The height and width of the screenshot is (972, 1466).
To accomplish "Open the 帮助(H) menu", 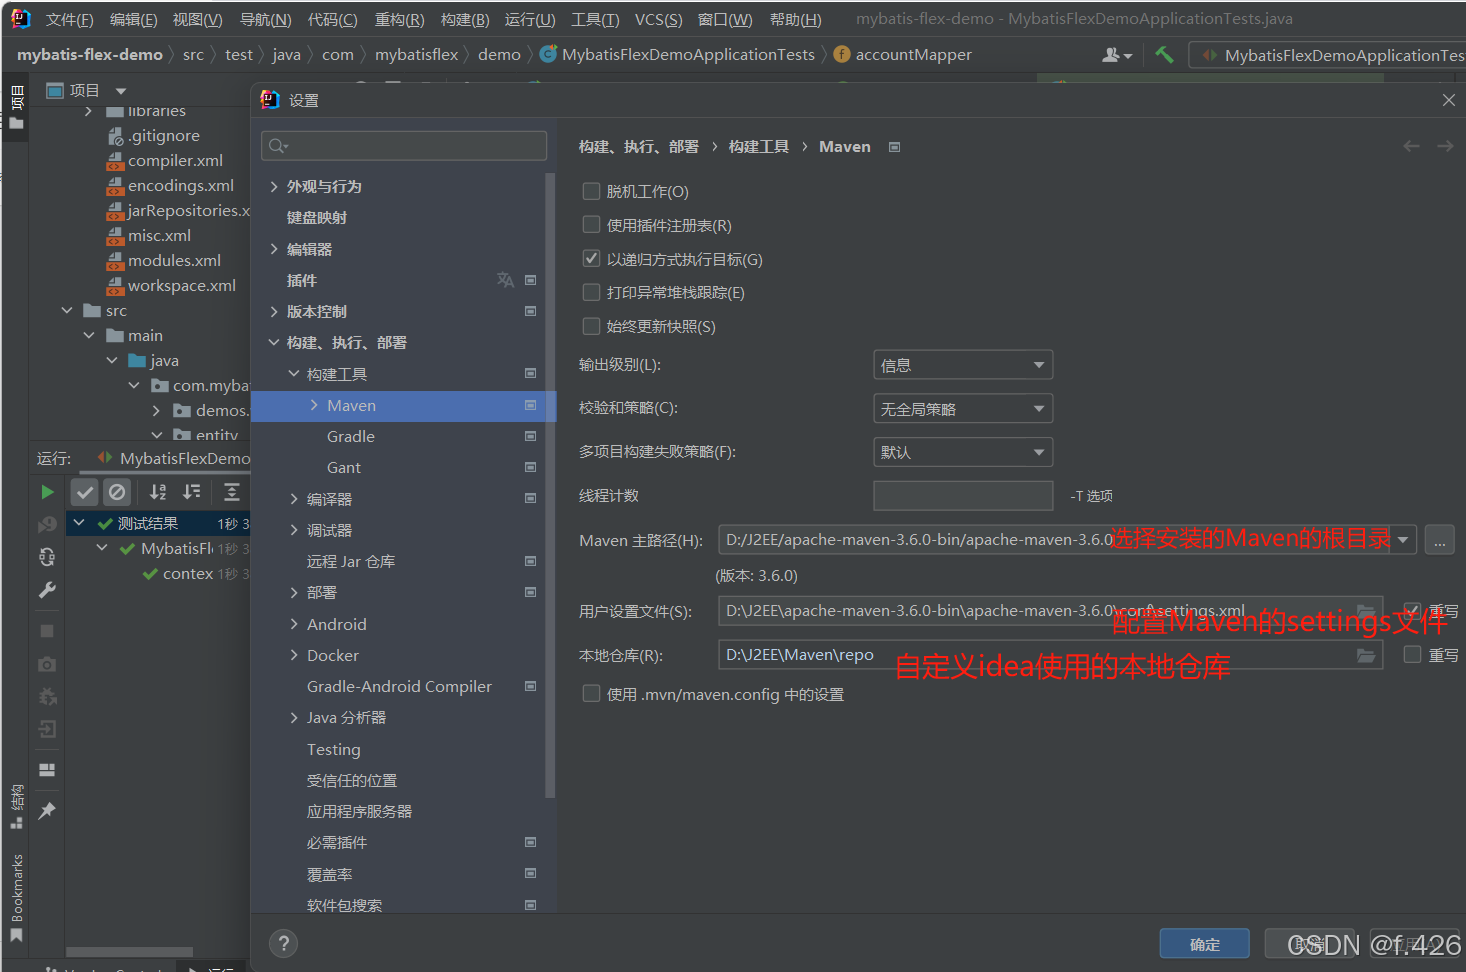I will [795, 19].
